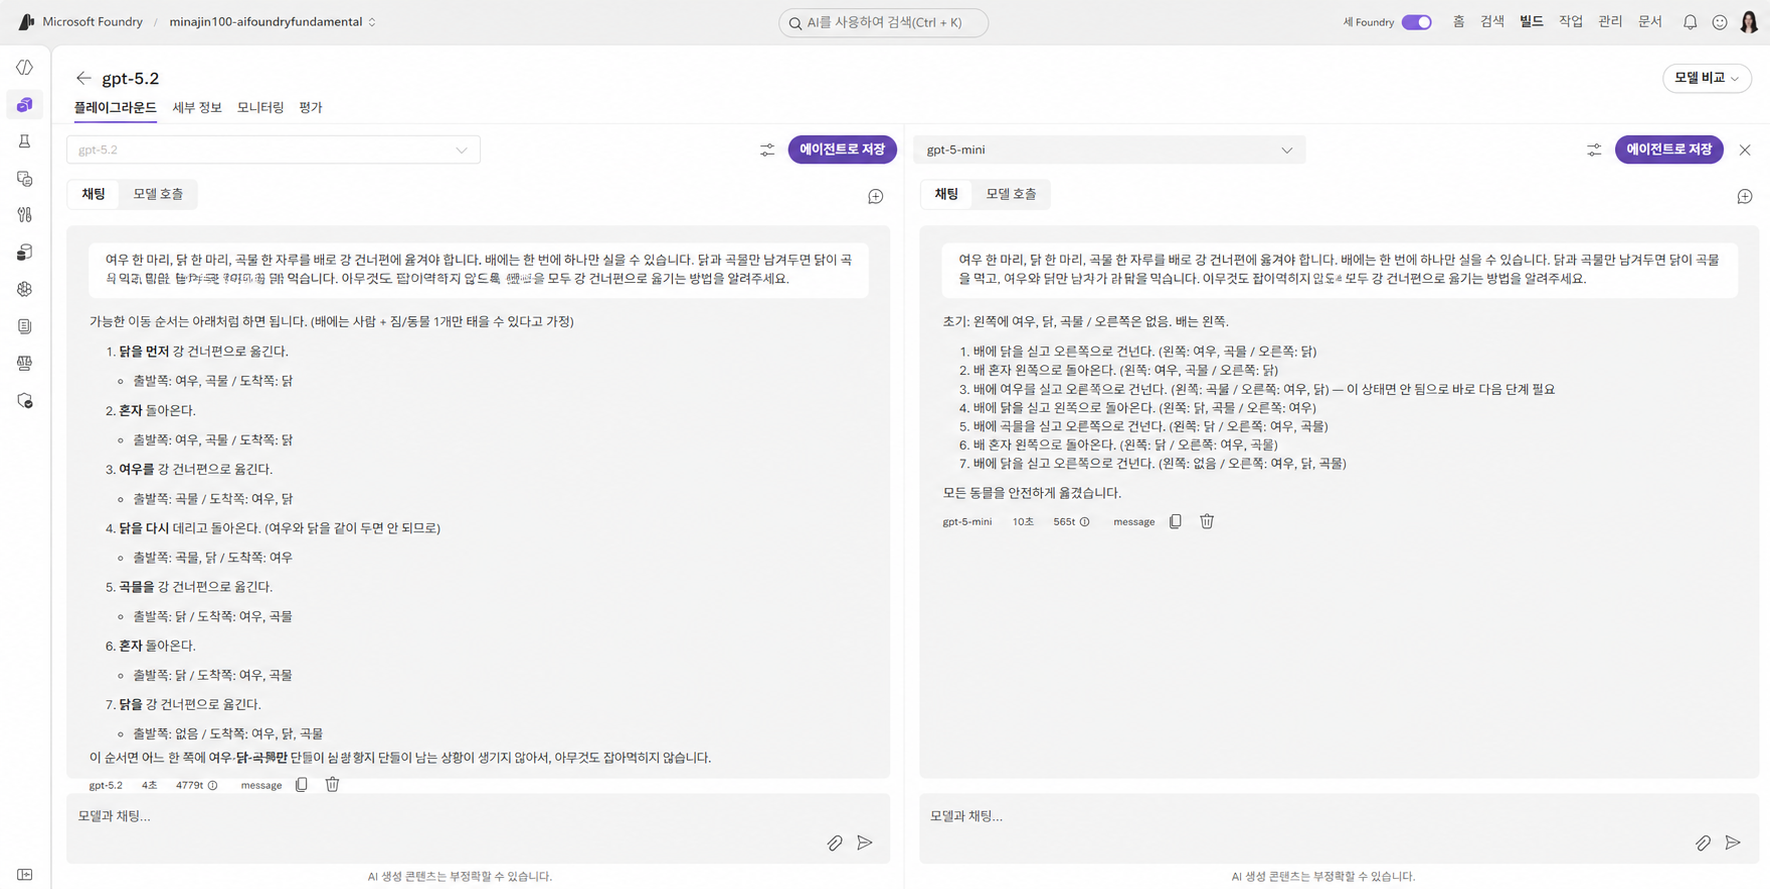Go back using the arrow beside gpt-5.2
This screenshot has width=1770, height=889.
pos(84,78)
